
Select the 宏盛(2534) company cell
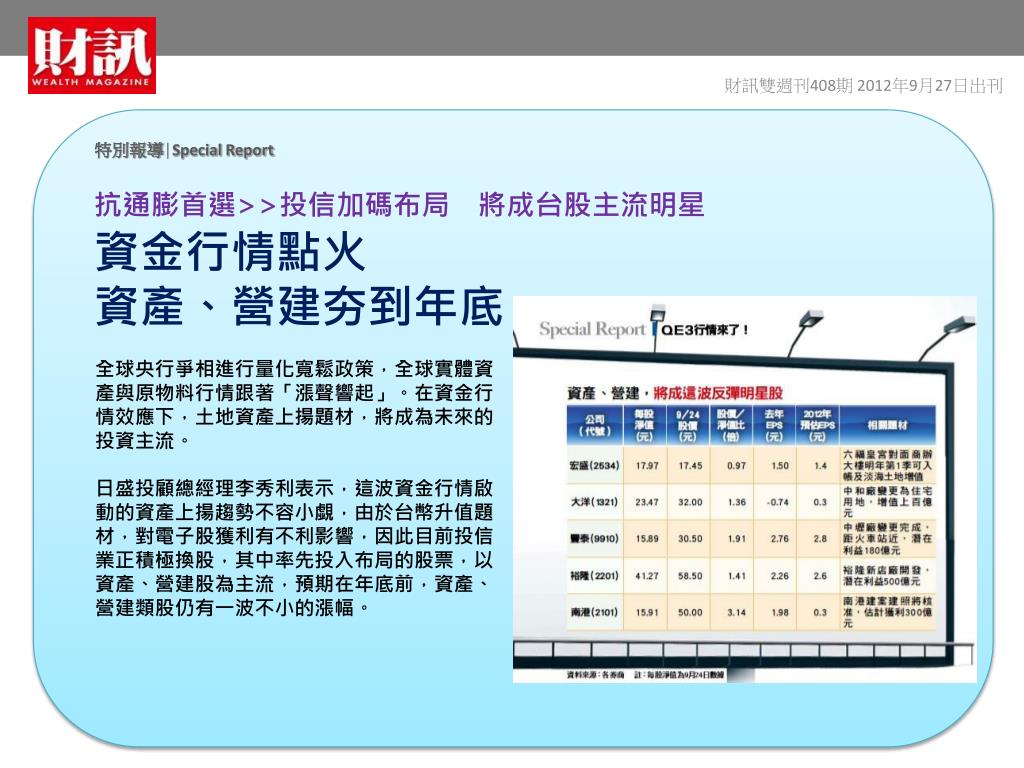(x=594, y=466)
